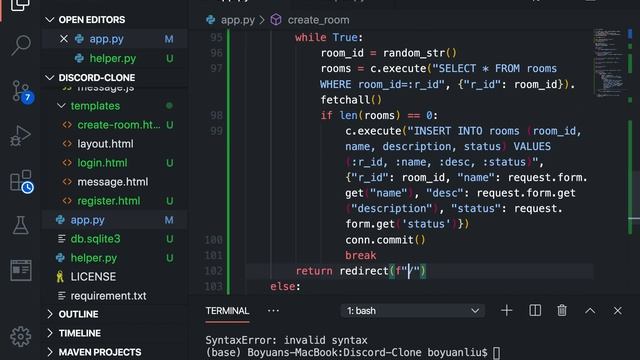Click the create_room symbol icon in breadcrumb
640x360 pixels.
[x=276, y=20]
